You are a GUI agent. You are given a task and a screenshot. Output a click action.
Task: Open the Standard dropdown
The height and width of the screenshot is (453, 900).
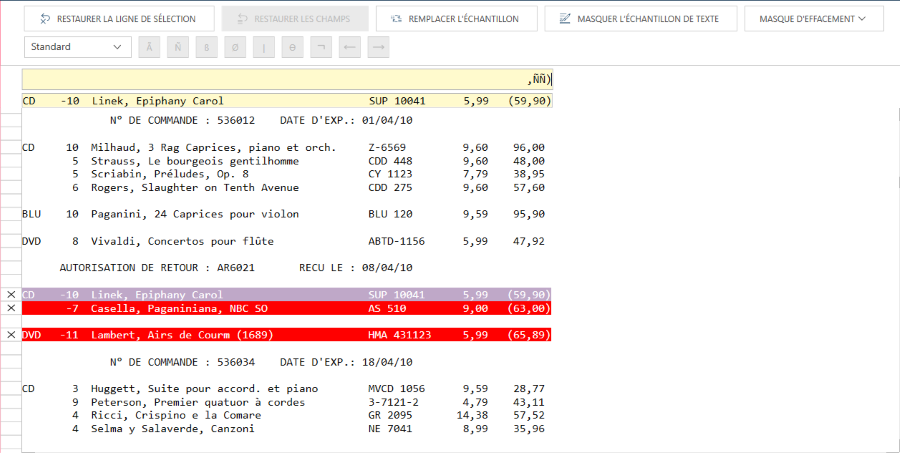[x=77, y=47]
